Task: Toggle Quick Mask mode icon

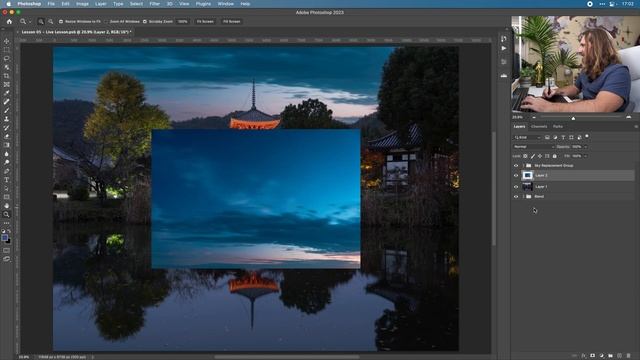Action: [x=7, y=250]
